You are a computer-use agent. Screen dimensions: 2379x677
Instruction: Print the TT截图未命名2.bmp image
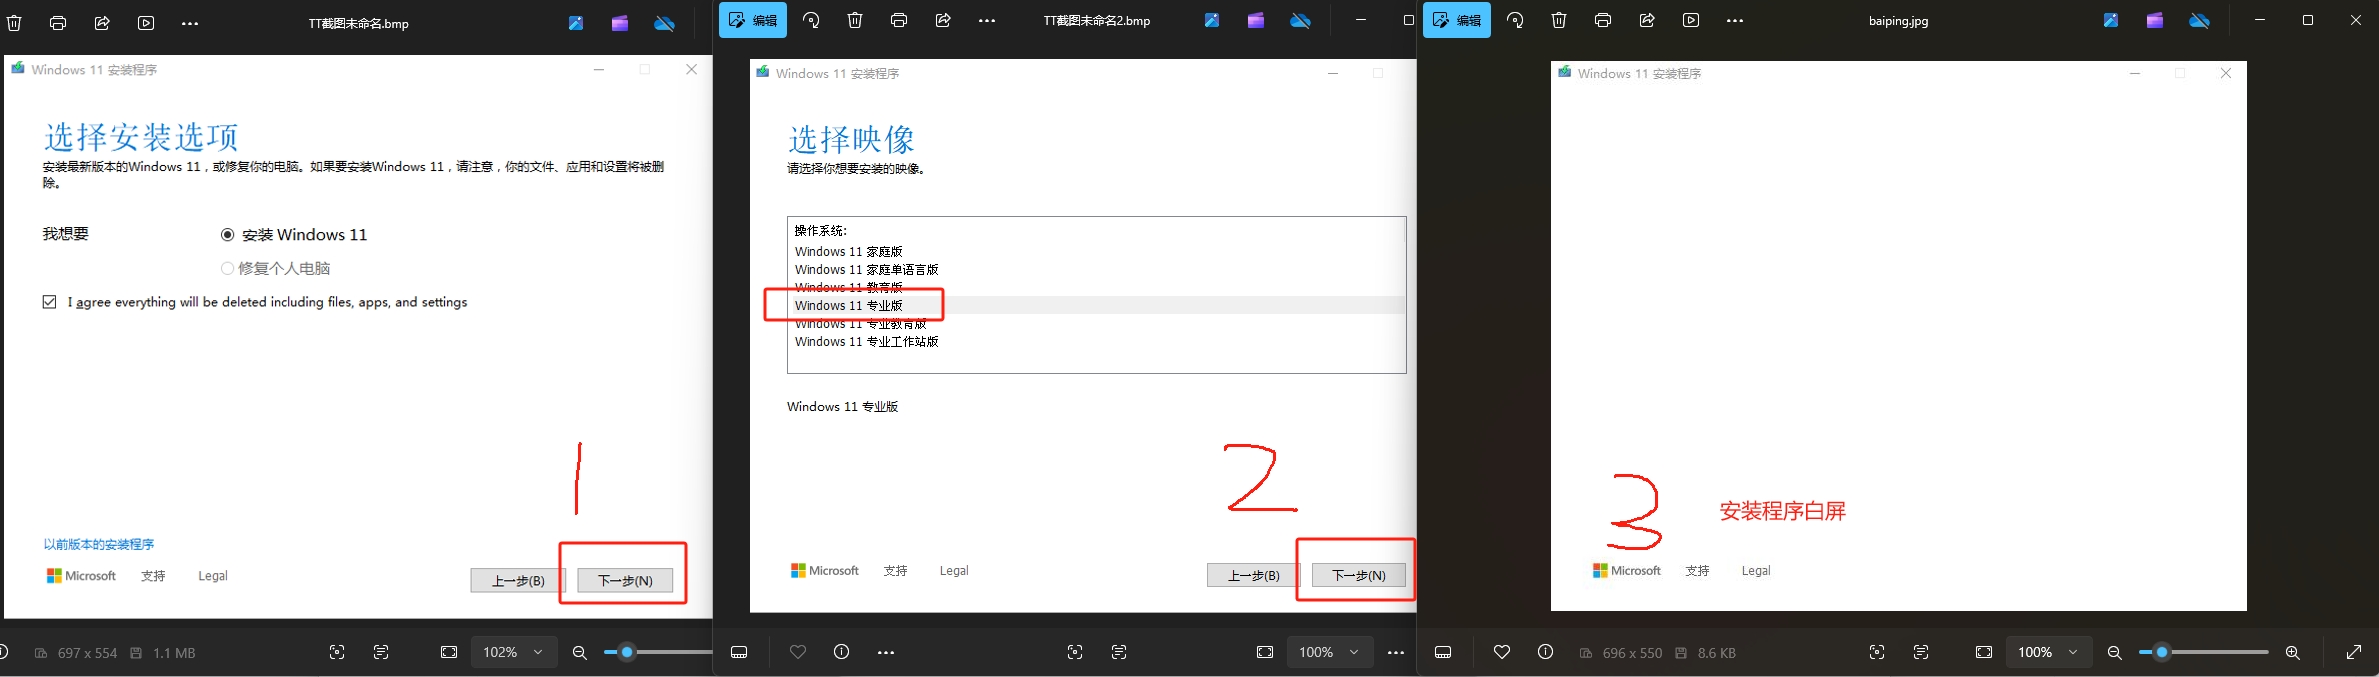pos(899,20)
